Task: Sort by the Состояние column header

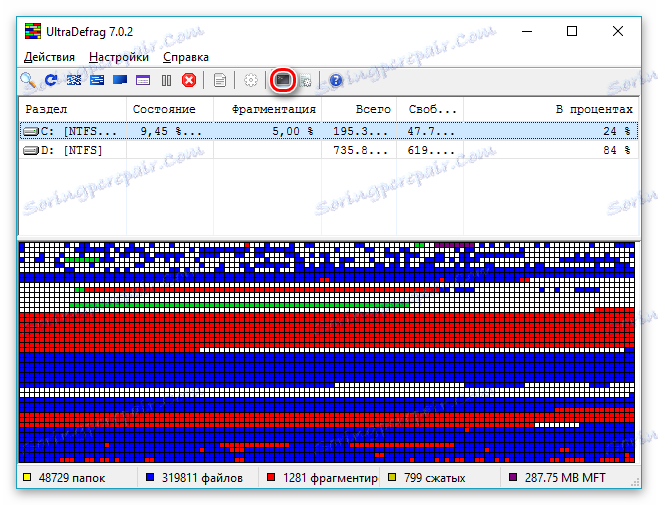Action: [x=170, y=109]
